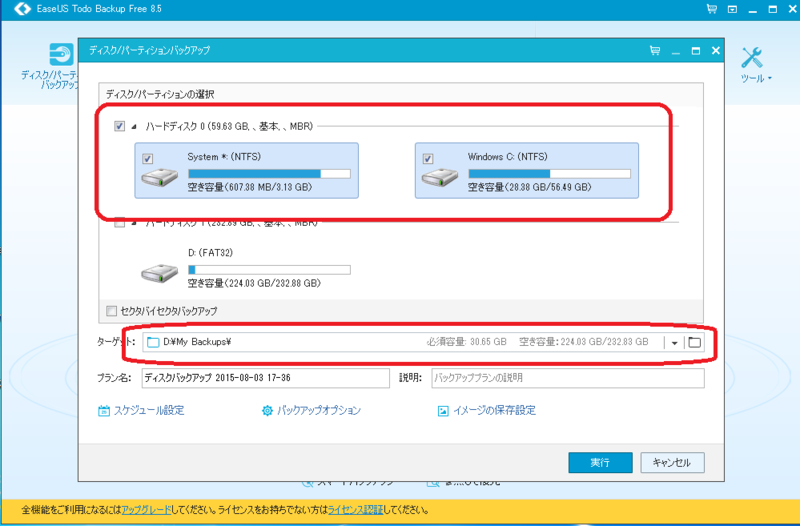Click the D: (FAT32) usage bar

269,270
